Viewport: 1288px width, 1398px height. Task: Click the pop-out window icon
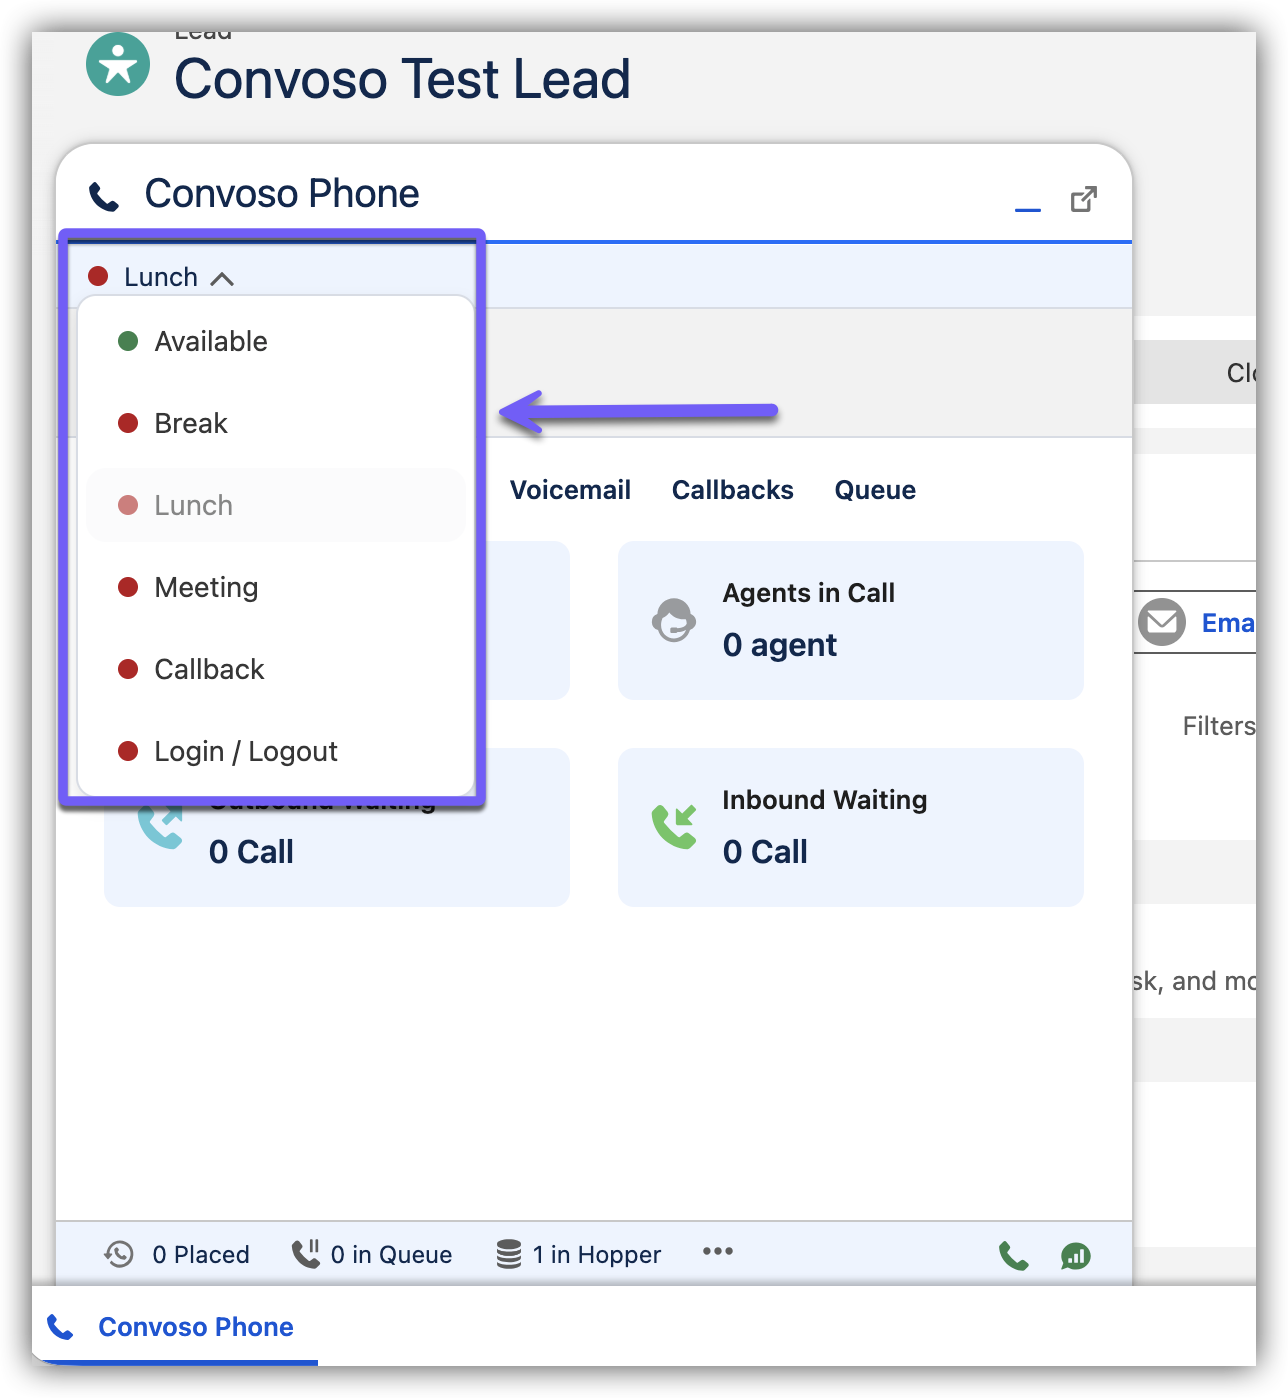pos(1083,200)
